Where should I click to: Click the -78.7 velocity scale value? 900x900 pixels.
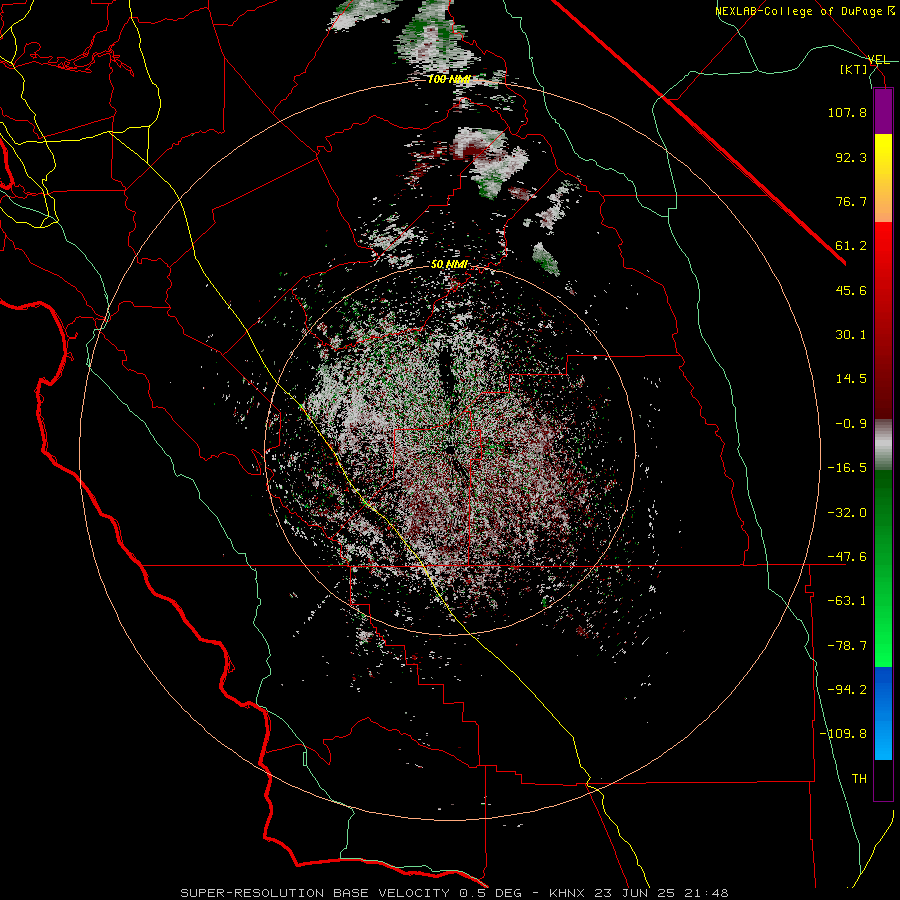tap(847, 646)
